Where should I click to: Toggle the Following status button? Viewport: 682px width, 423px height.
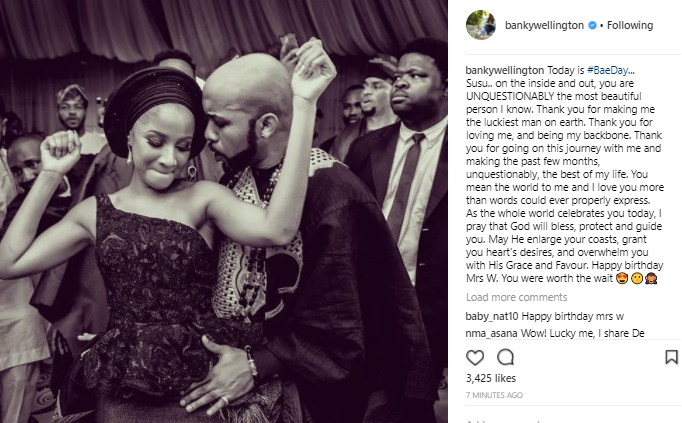630,26
